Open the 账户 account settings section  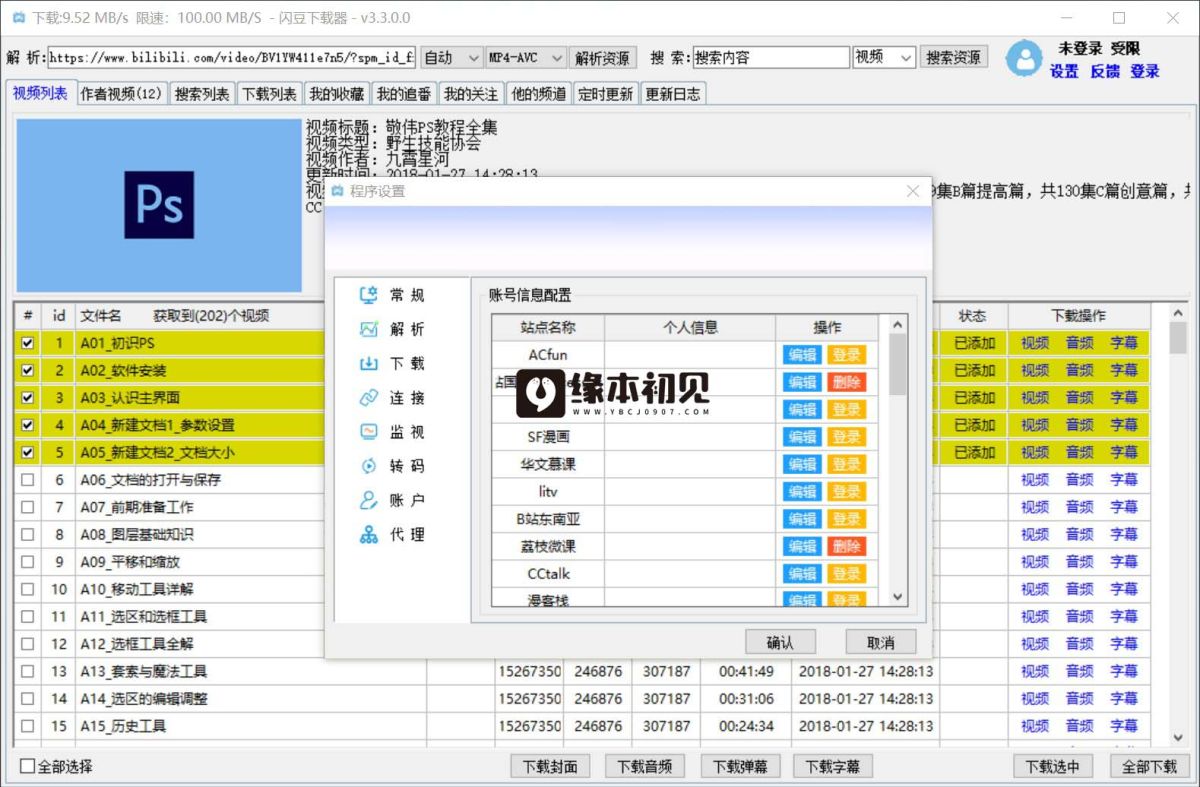[x=392, y=500]
